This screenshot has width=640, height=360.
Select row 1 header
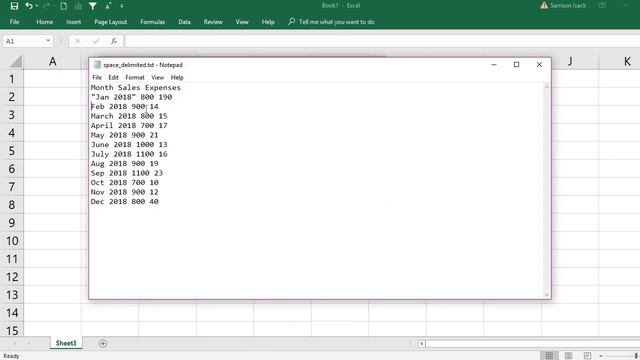pos(12,79)
